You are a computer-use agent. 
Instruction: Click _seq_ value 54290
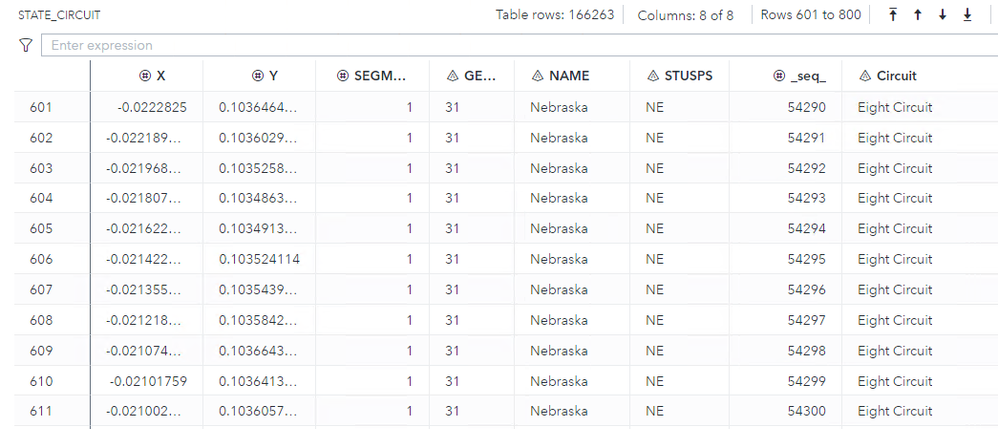806,108
